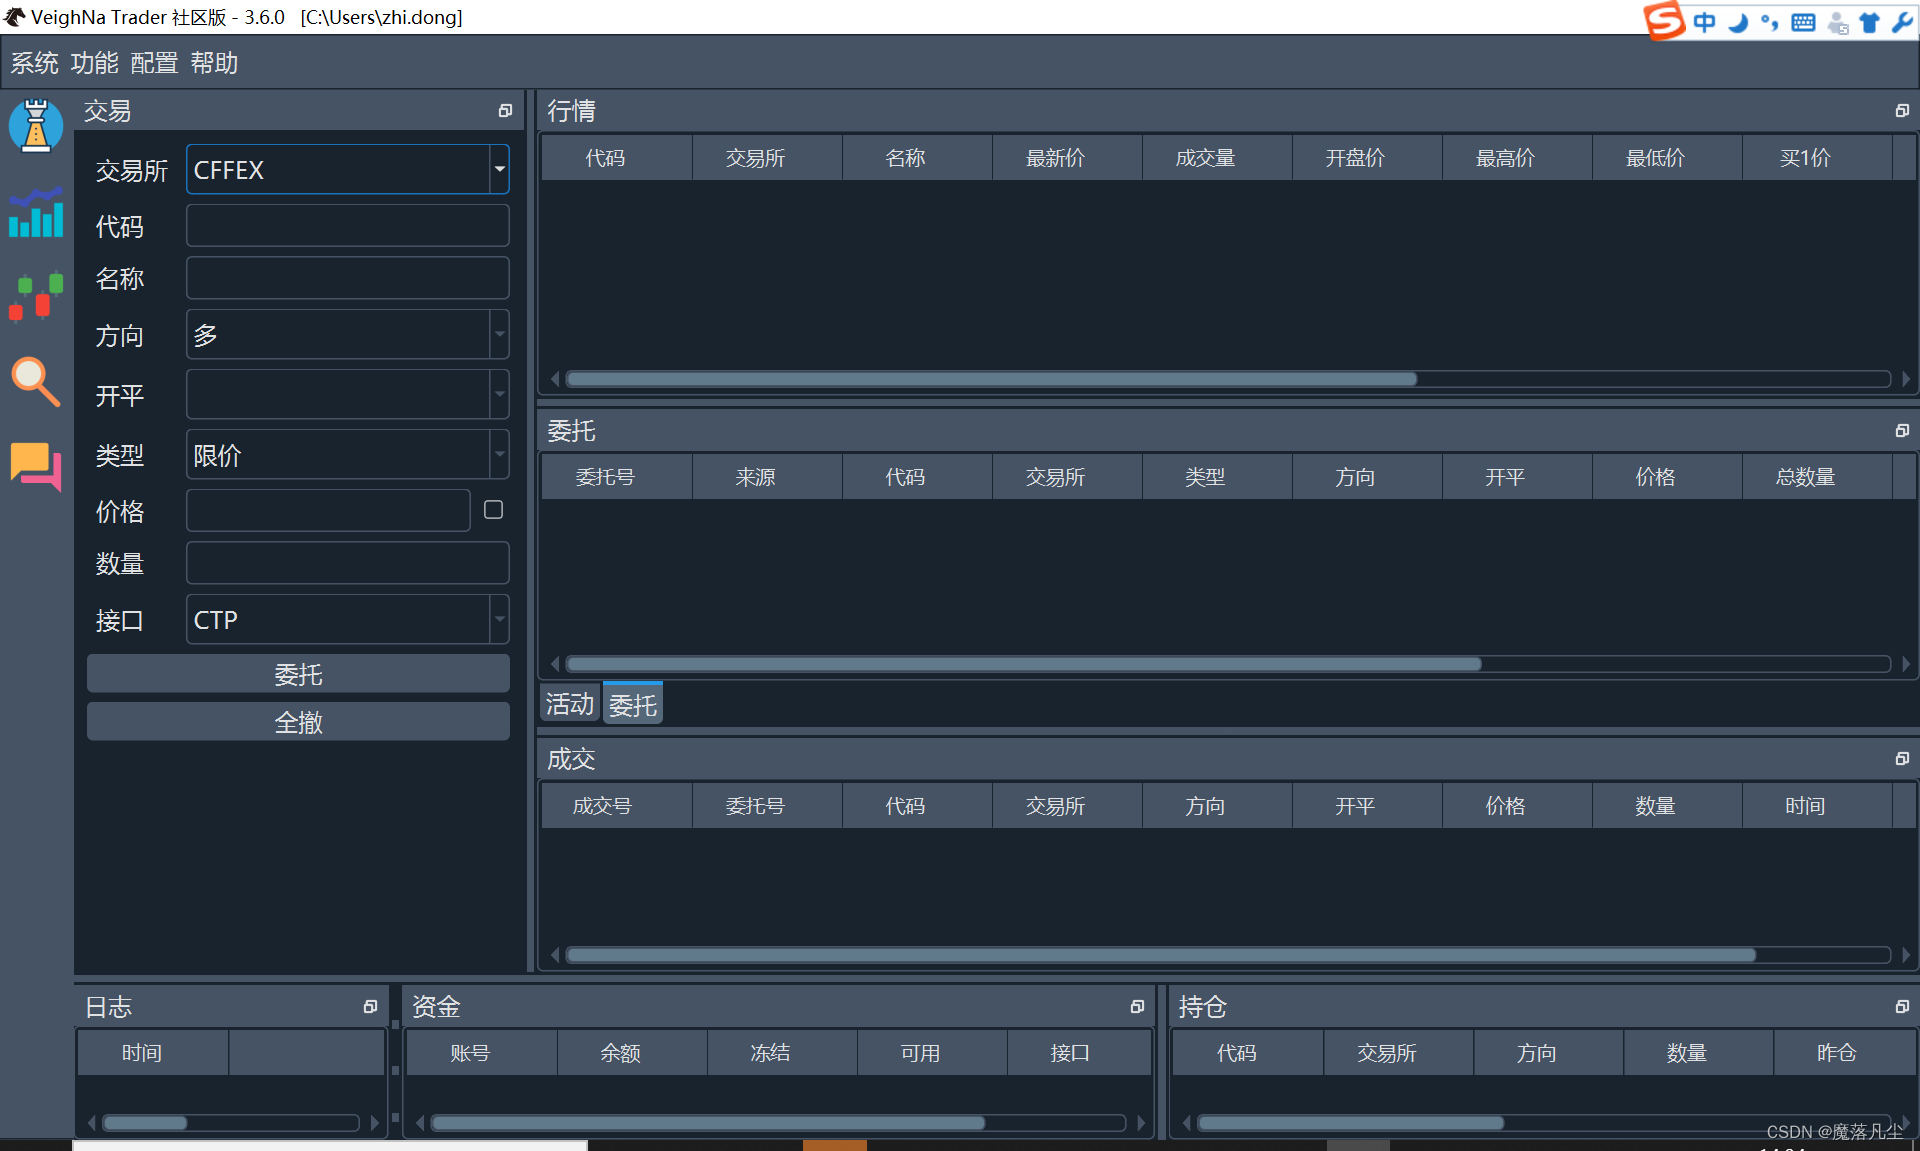Switch to the 活动 tab
Screen dimensions: 1920x1151
point(569,705)
